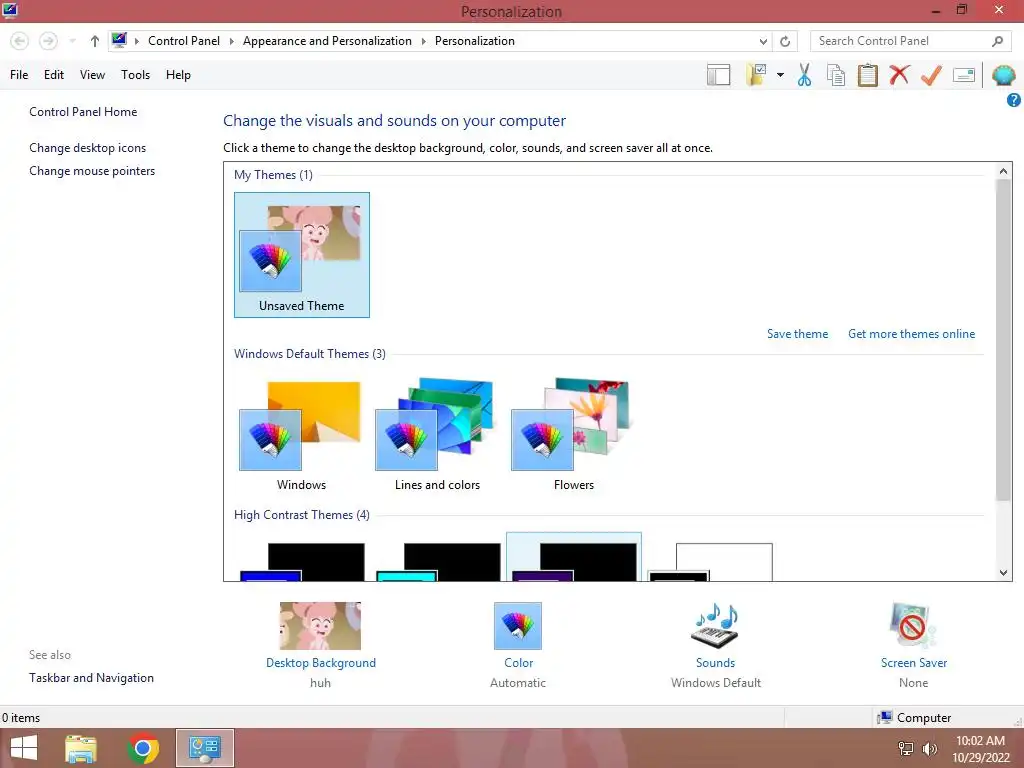Toggle the preview pane toolbar icon
The height and width of the screenshot is (768, 1024).
tap(718, 75)
